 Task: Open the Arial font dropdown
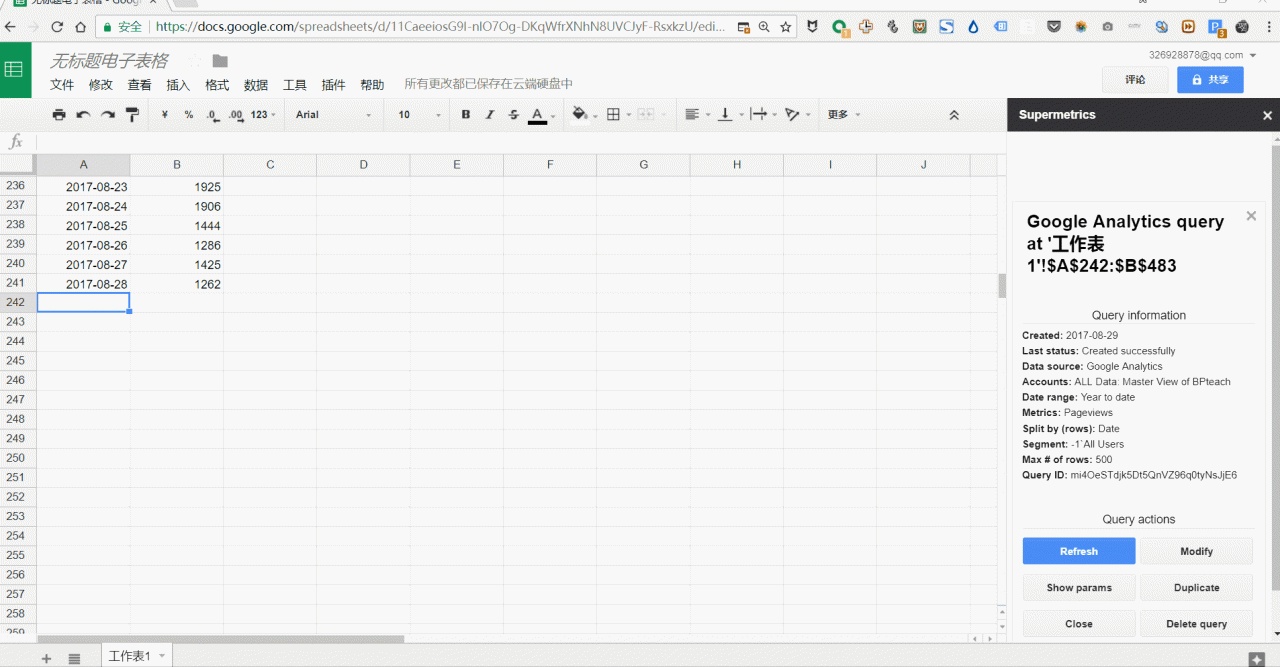pyautogui.click(x=333, y=115)
